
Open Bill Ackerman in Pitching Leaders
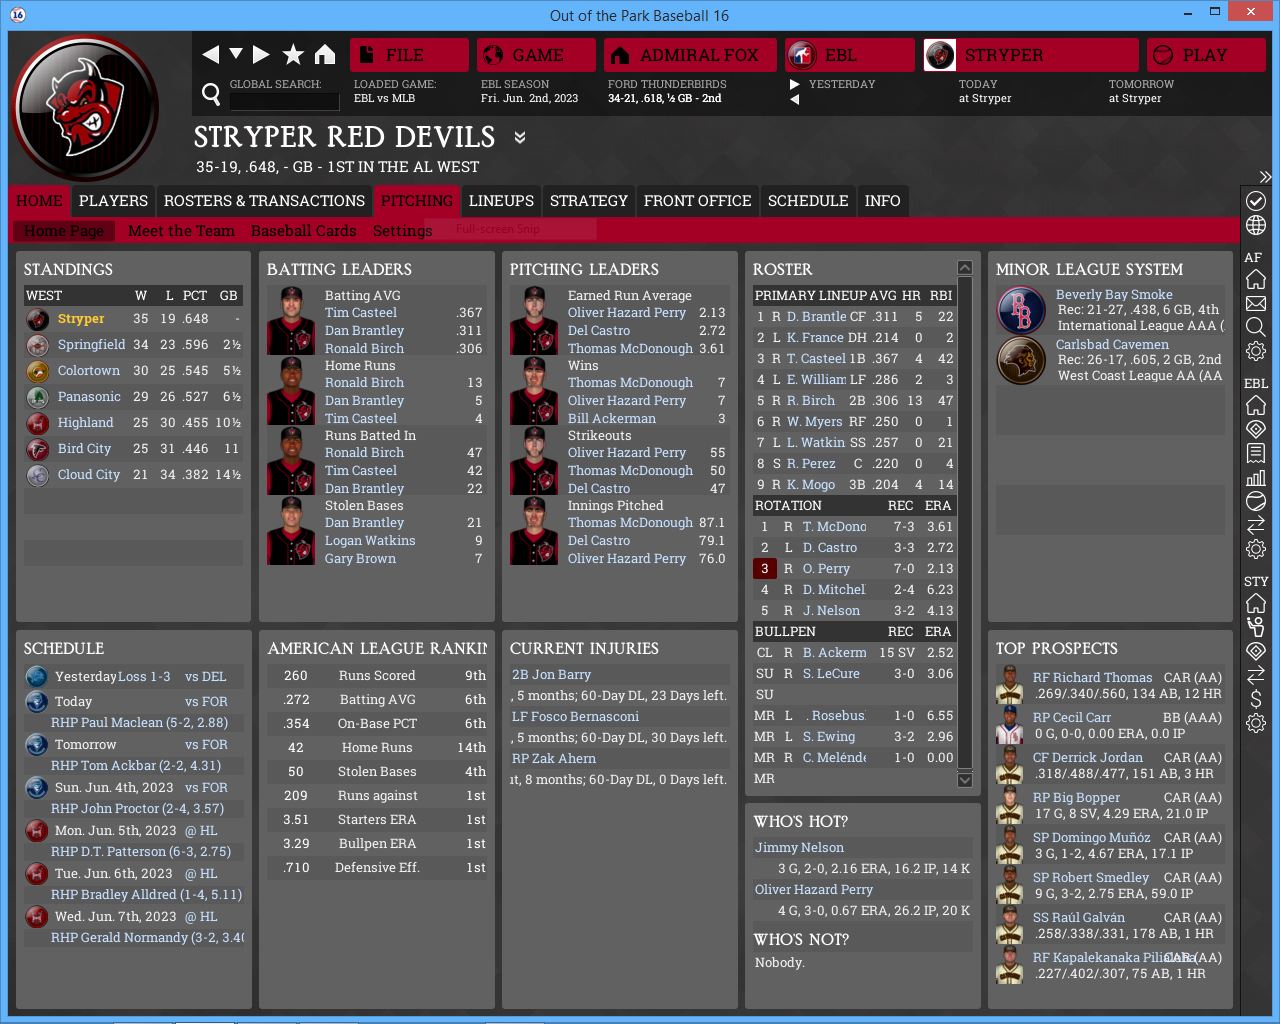click(612, 419)
